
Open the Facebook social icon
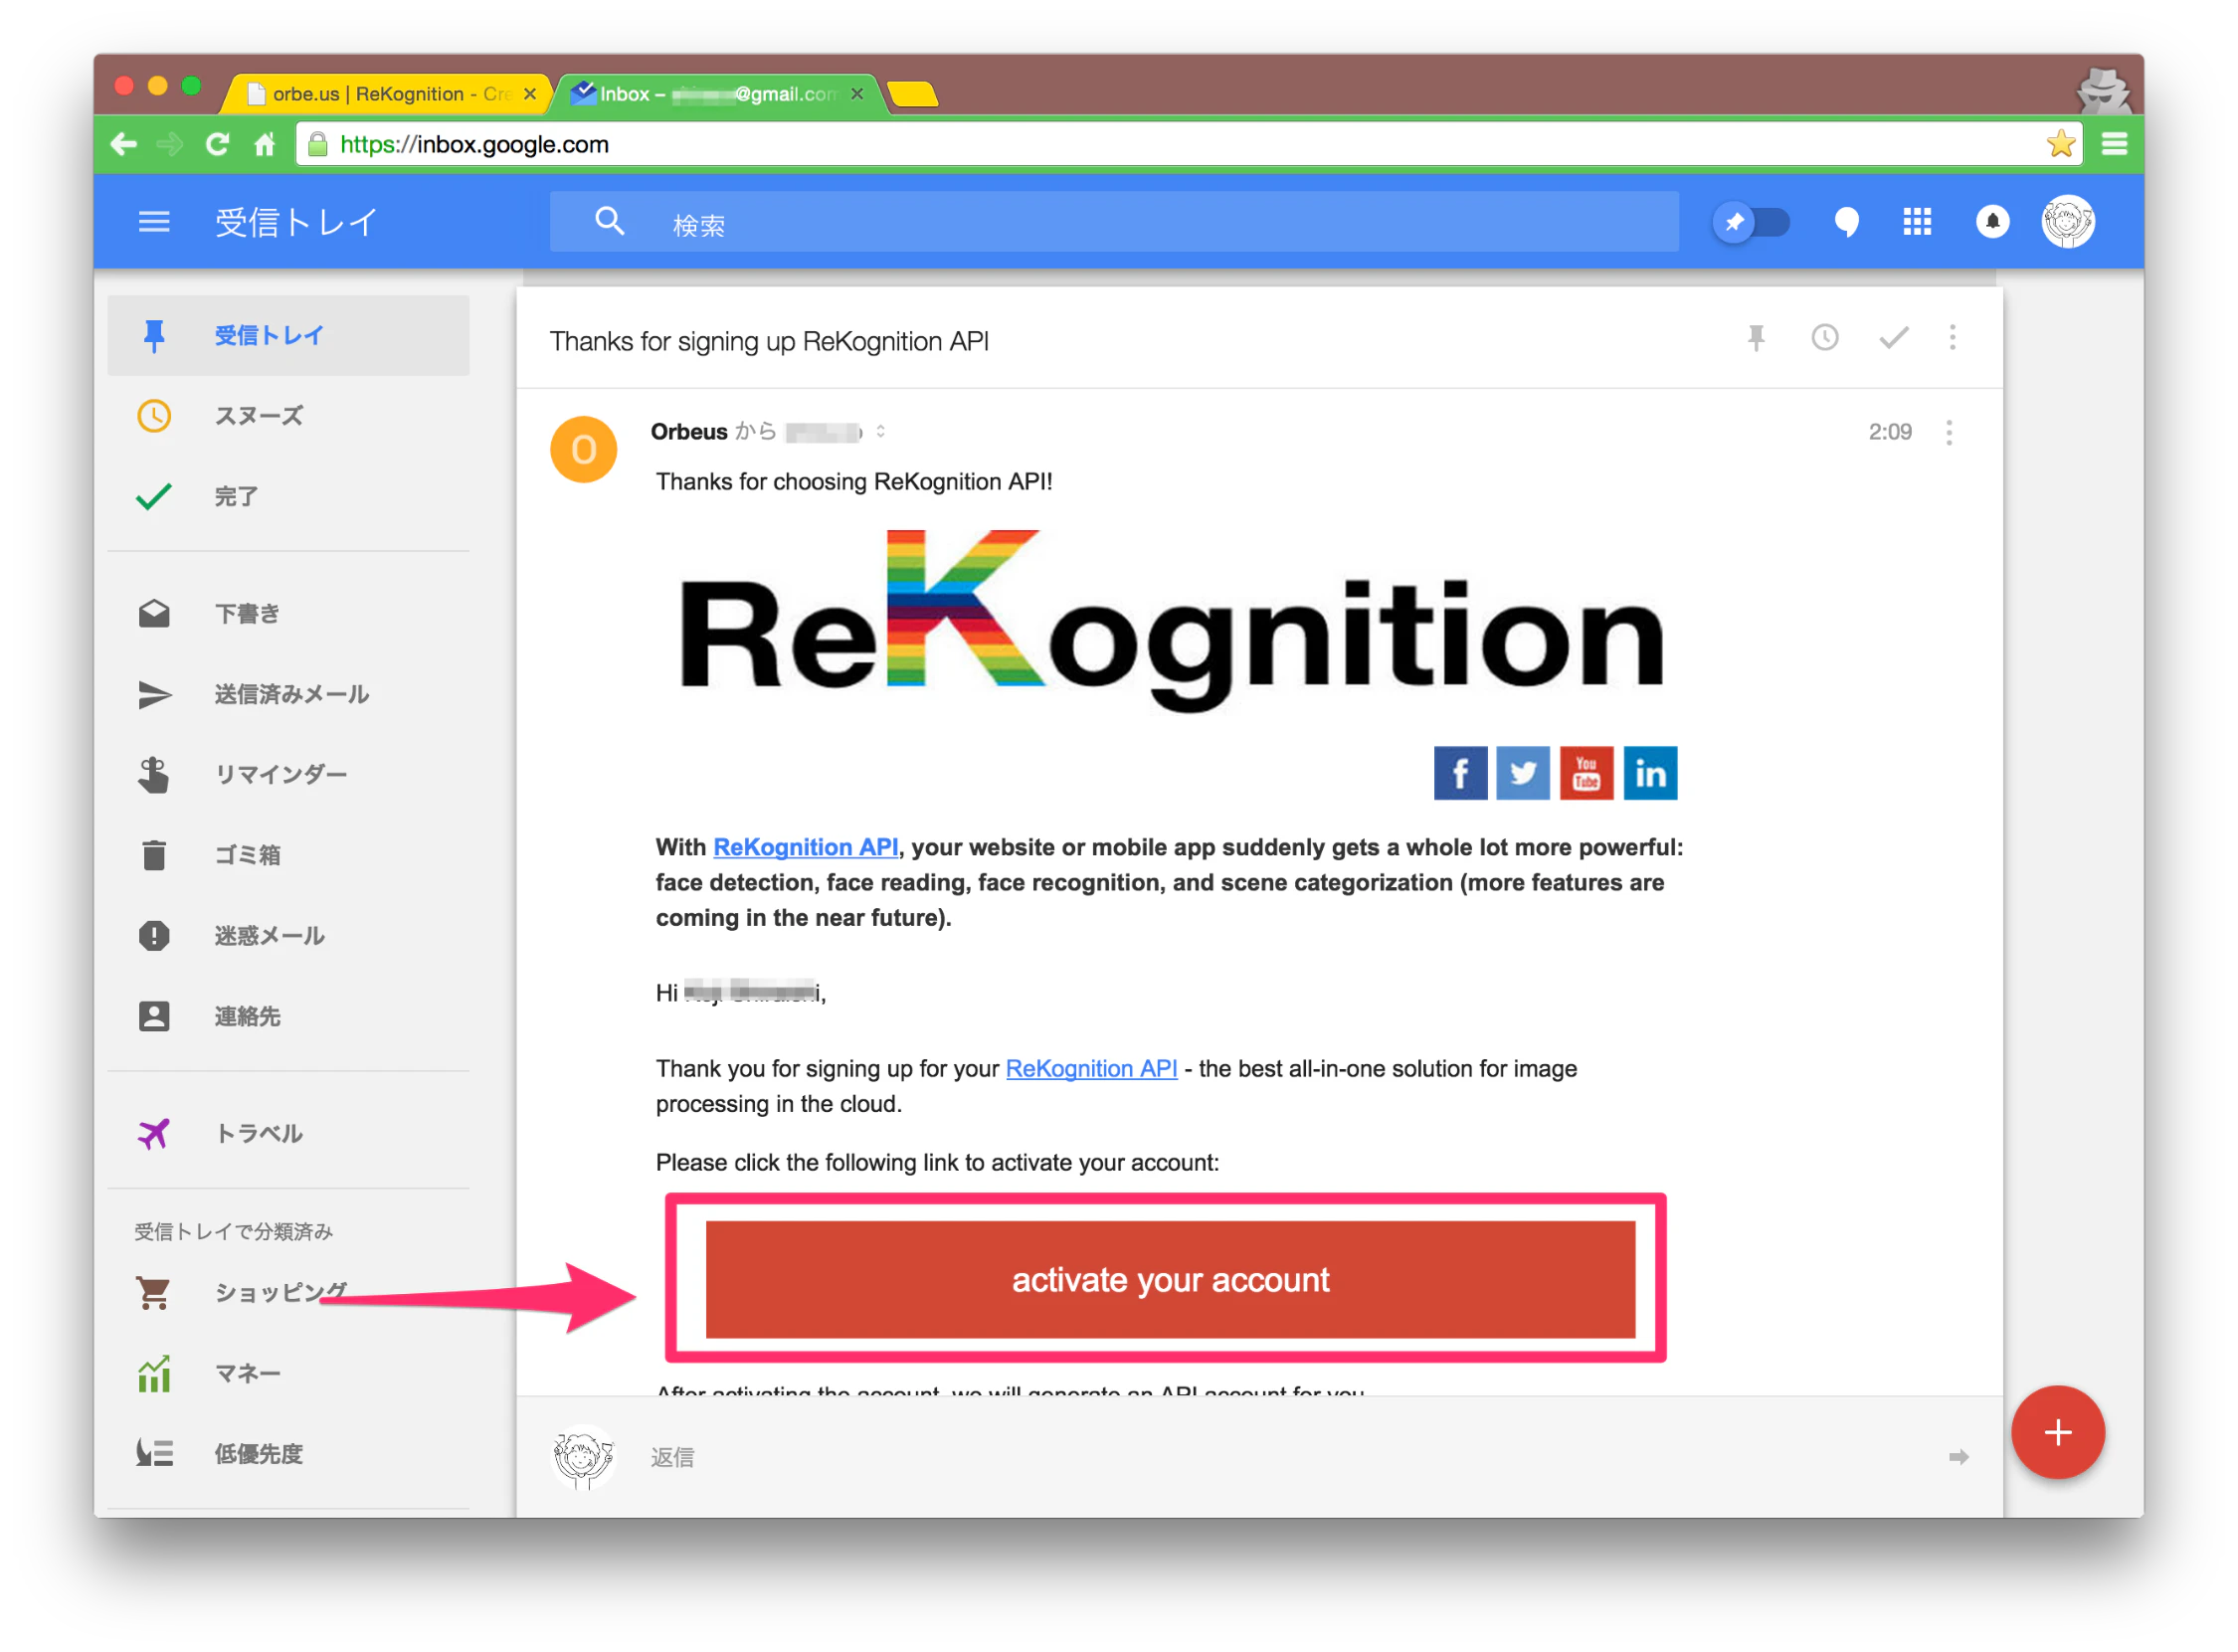pos(1460,773)
